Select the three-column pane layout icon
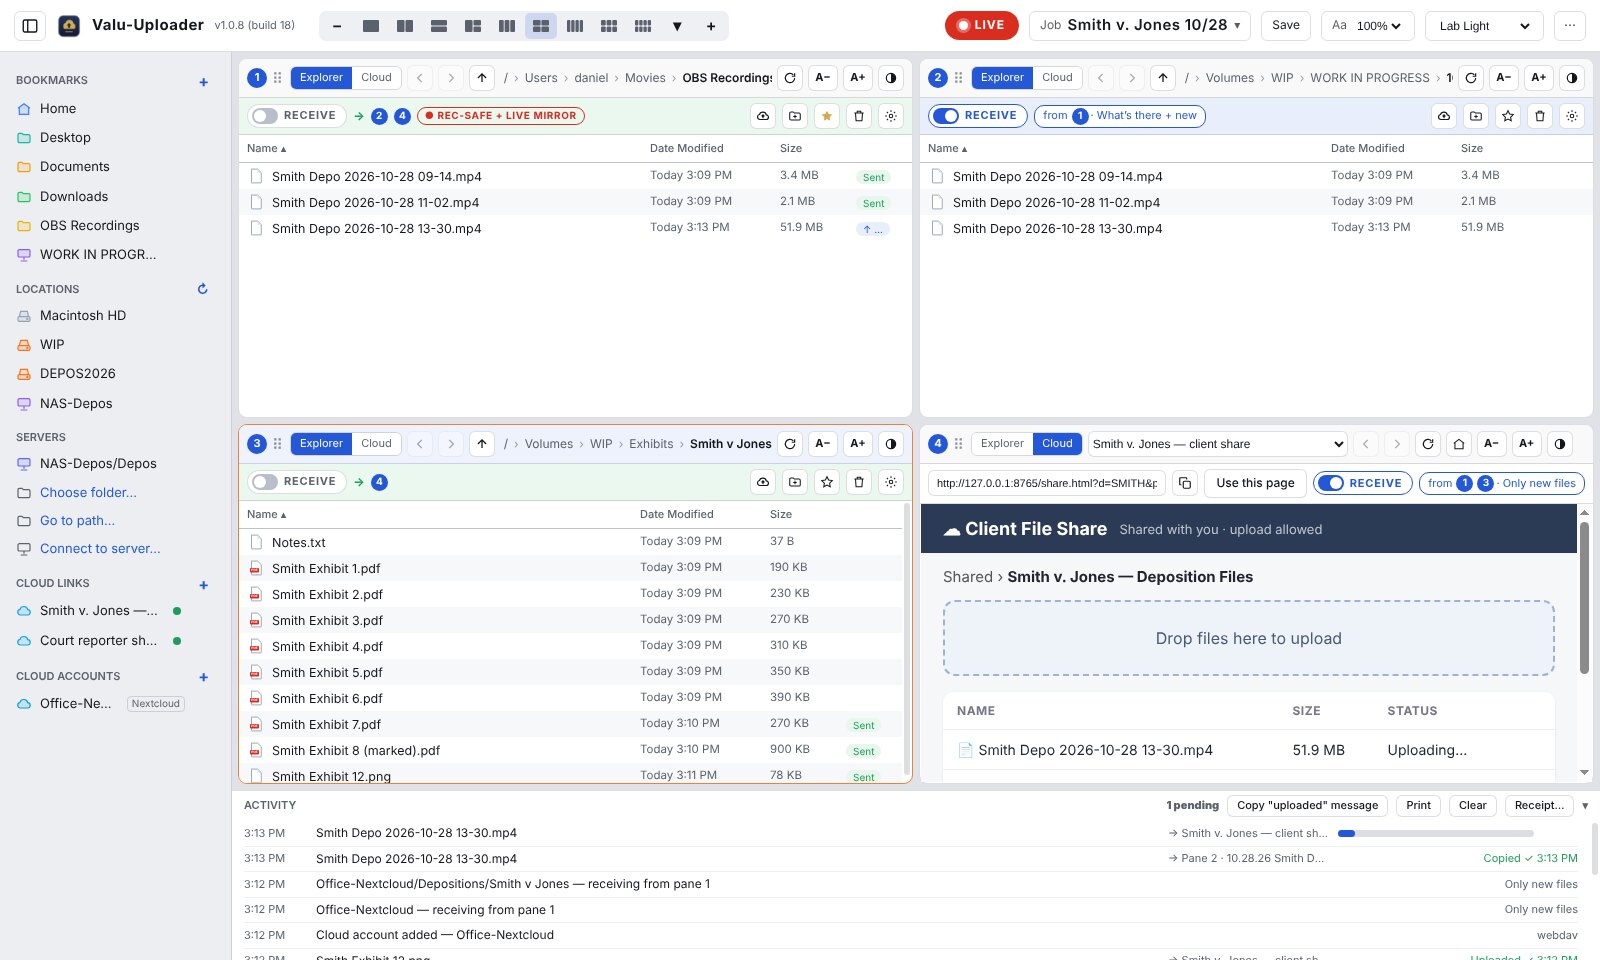Viewport: 1600px width, 960px height. (507, 26)
